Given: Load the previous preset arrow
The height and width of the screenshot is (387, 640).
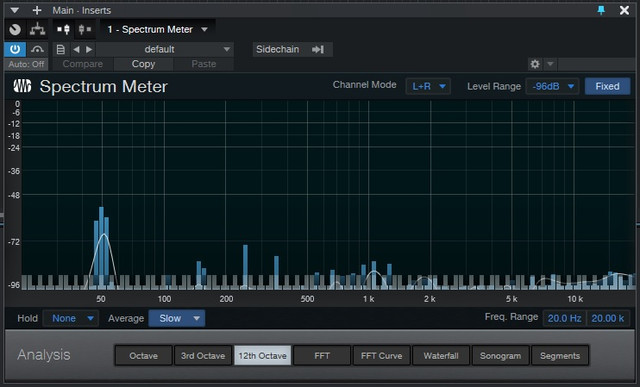Looking at the screenshot, I should coord(76,49).
